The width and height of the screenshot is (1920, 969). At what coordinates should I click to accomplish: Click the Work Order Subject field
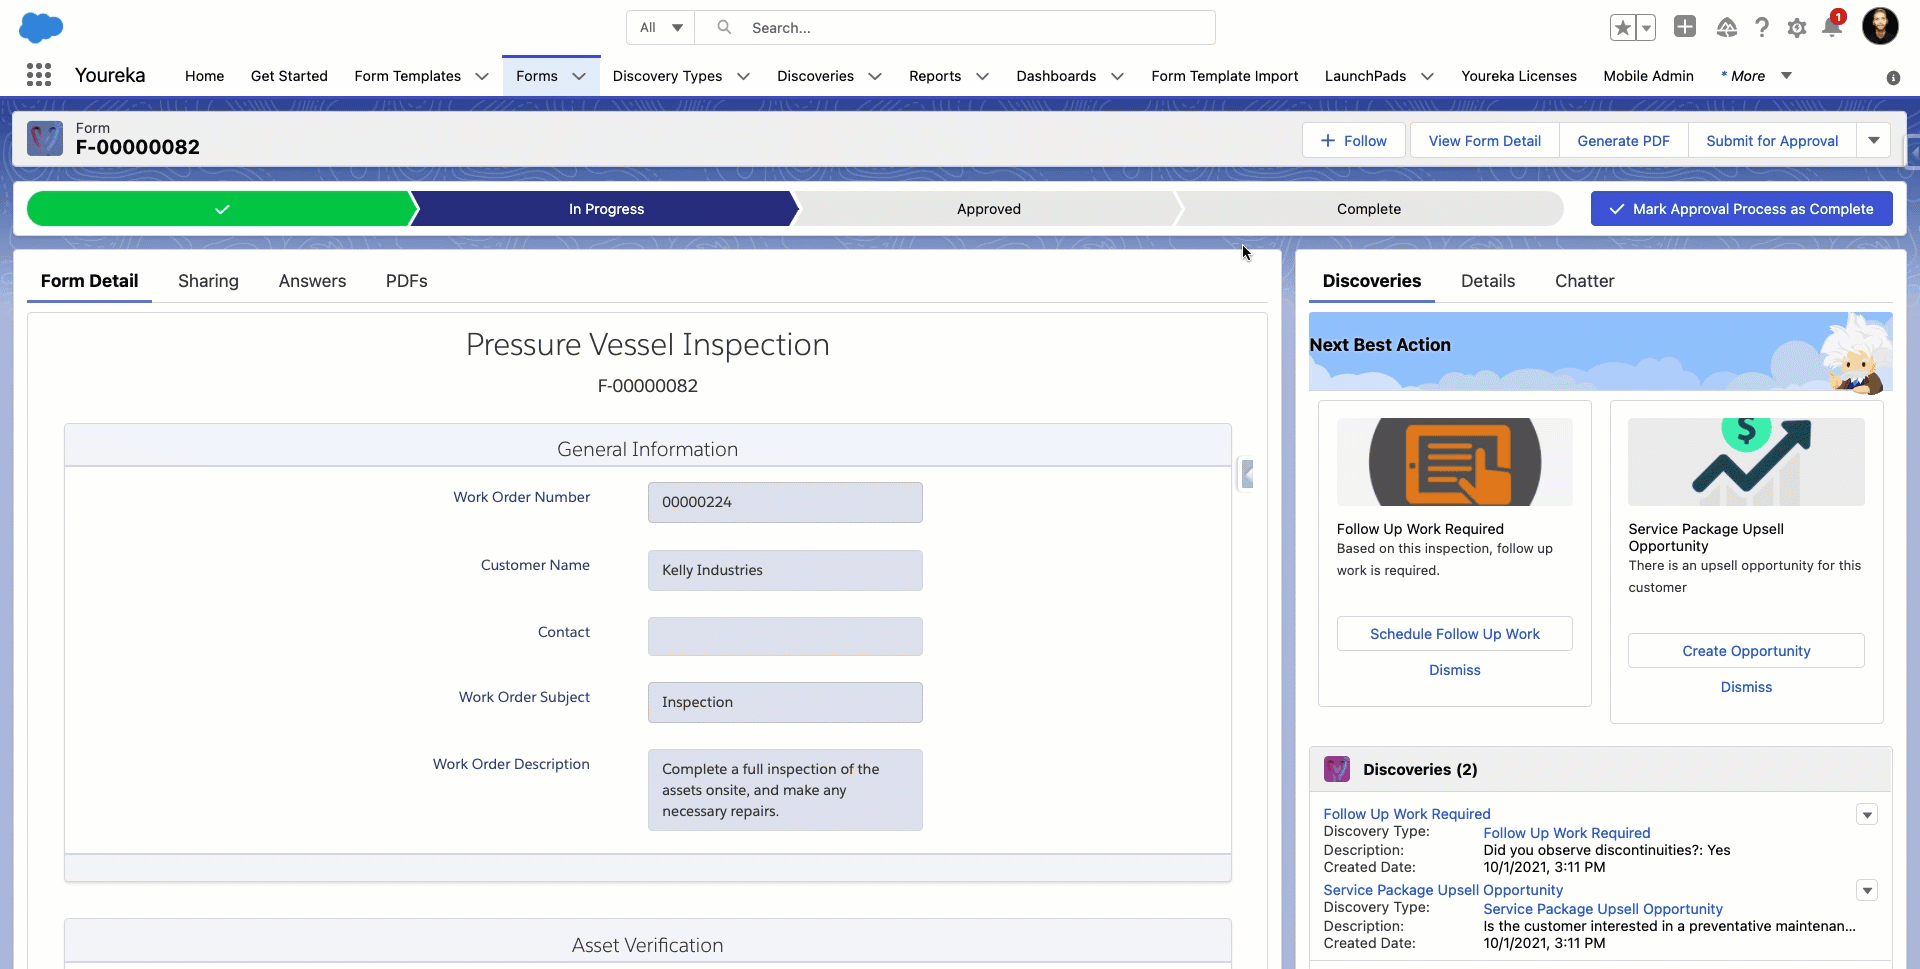pos(785,702)
